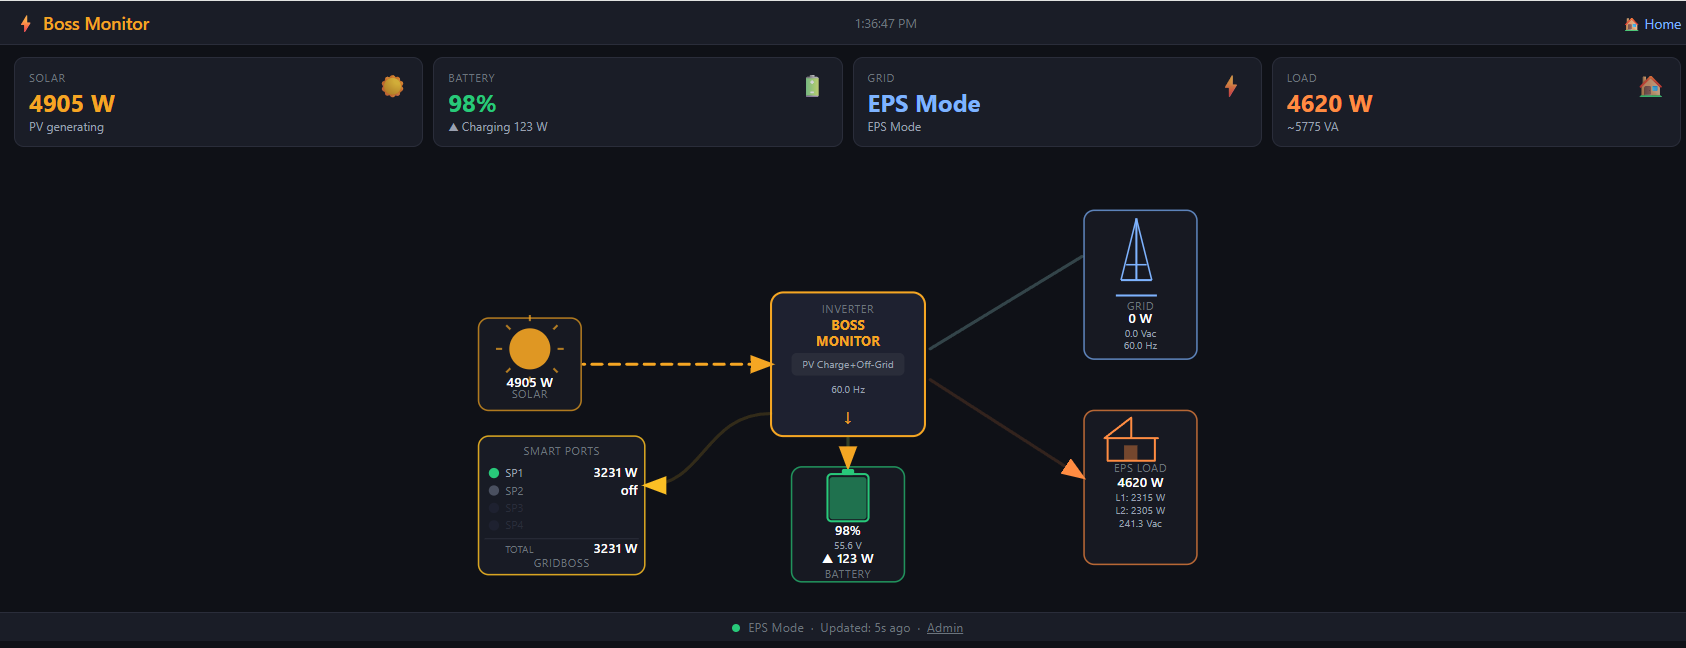
Task: Click the down arrow inside inverter box
Action: (x=848, y=418)
